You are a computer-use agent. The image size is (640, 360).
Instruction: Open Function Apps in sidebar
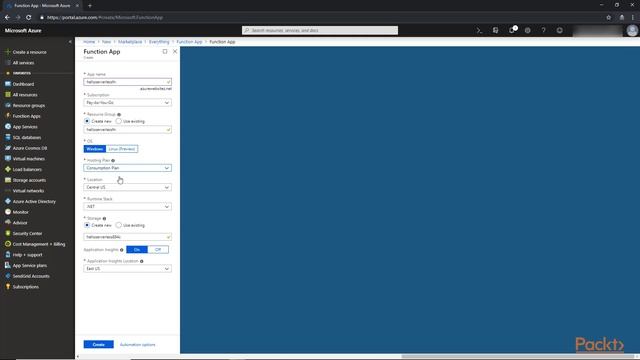(23, 116)
